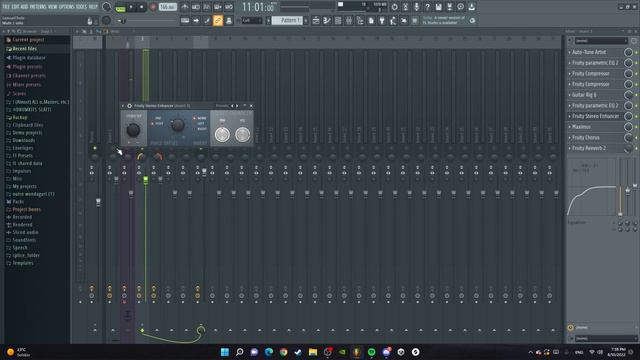The image size is (640, 360).
Task: Open Auto-Tune Artist slot arrow menu
Action: click(x=570, y=52)
